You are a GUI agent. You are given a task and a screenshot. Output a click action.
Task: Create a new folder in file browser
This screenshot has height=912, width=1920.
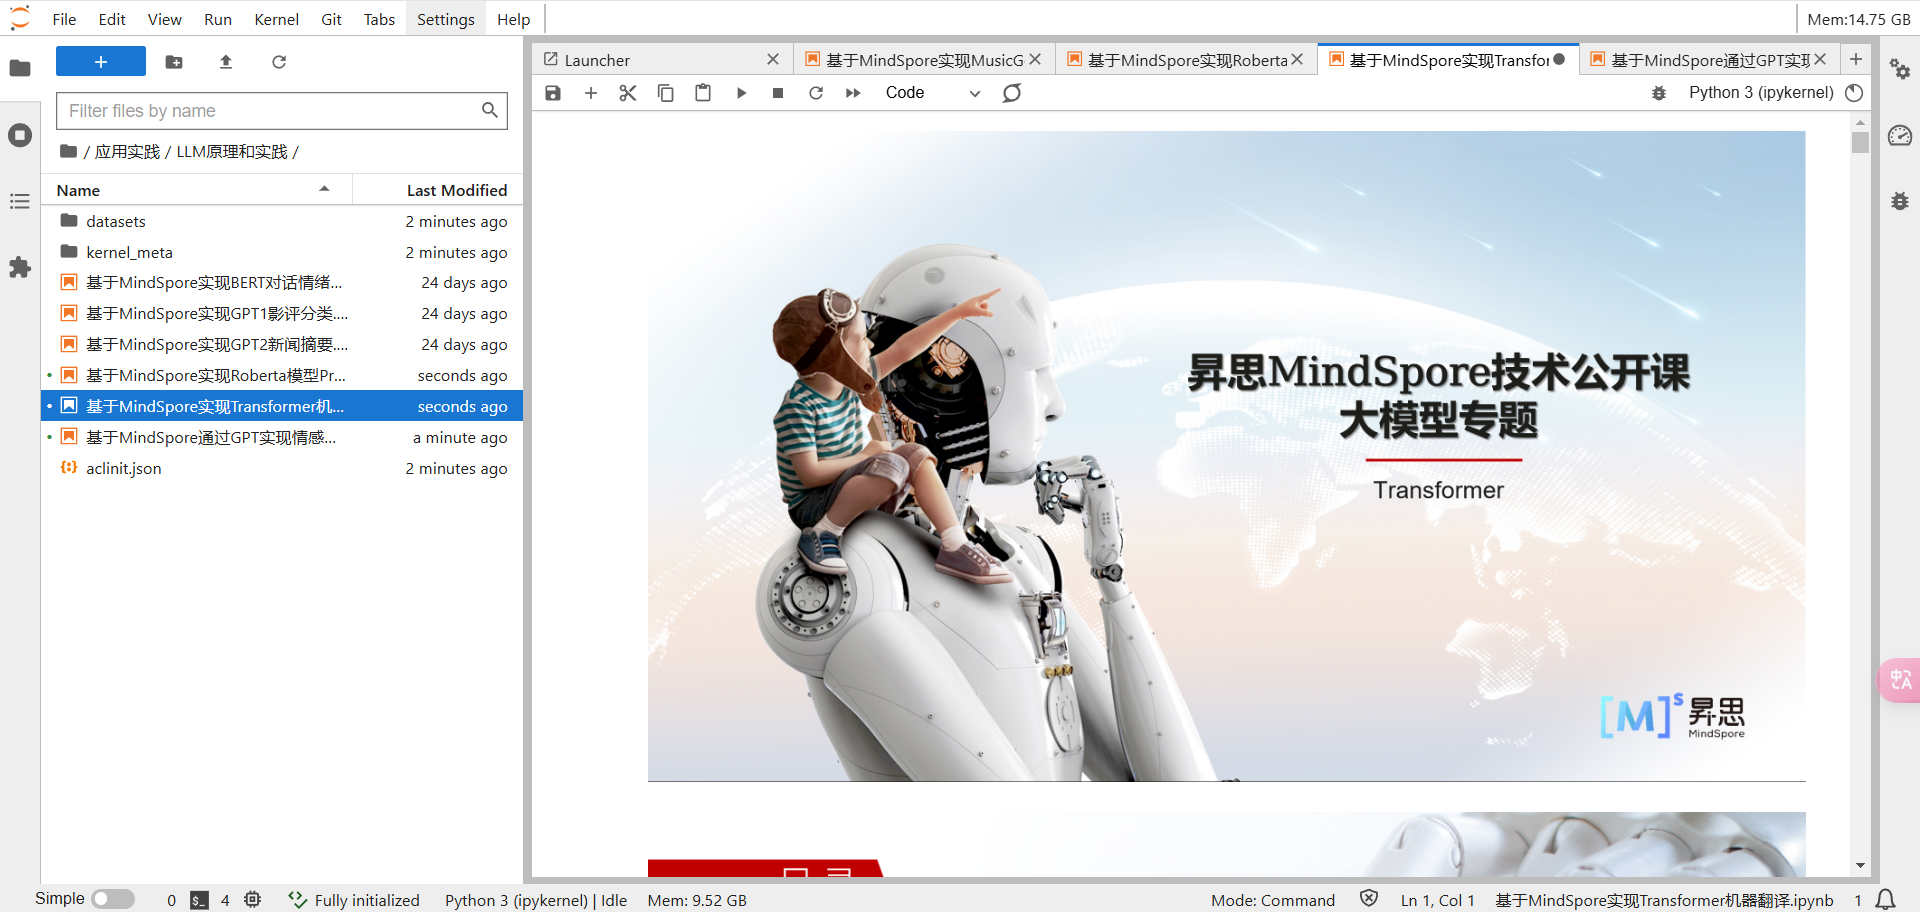174,62
